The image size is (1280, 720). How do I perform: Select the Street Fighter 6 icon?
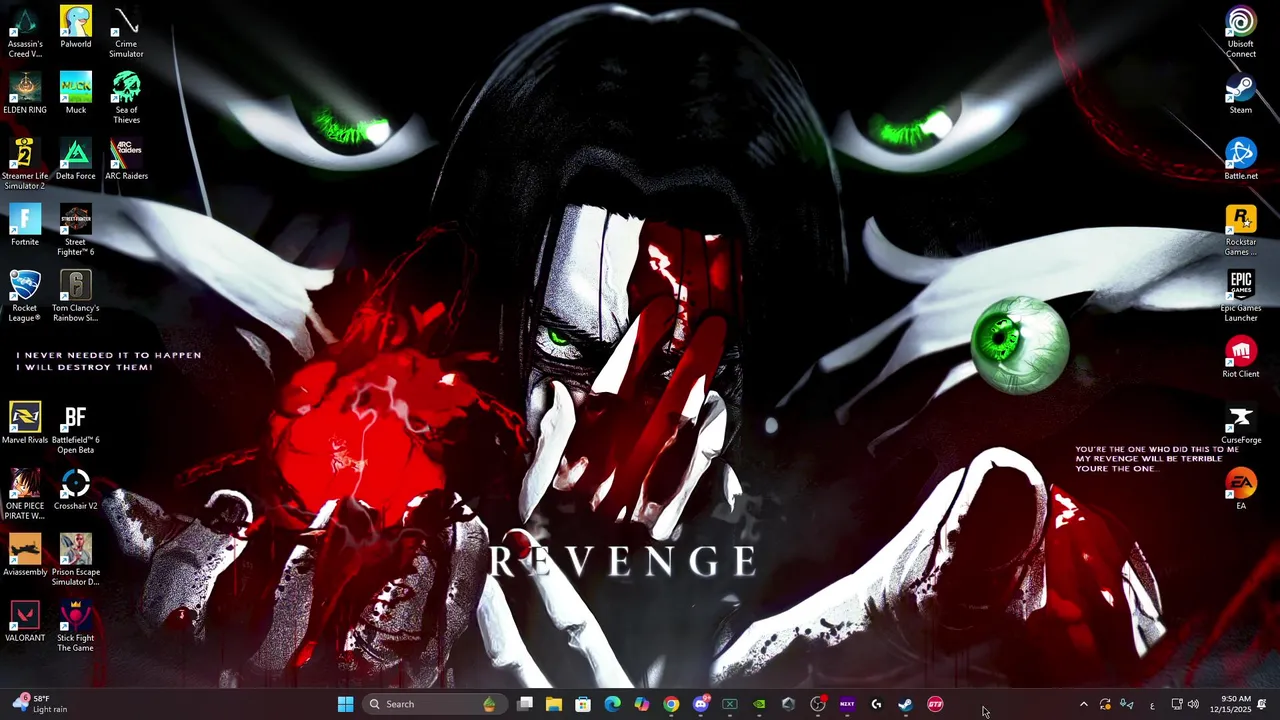(x=76, y=230)
